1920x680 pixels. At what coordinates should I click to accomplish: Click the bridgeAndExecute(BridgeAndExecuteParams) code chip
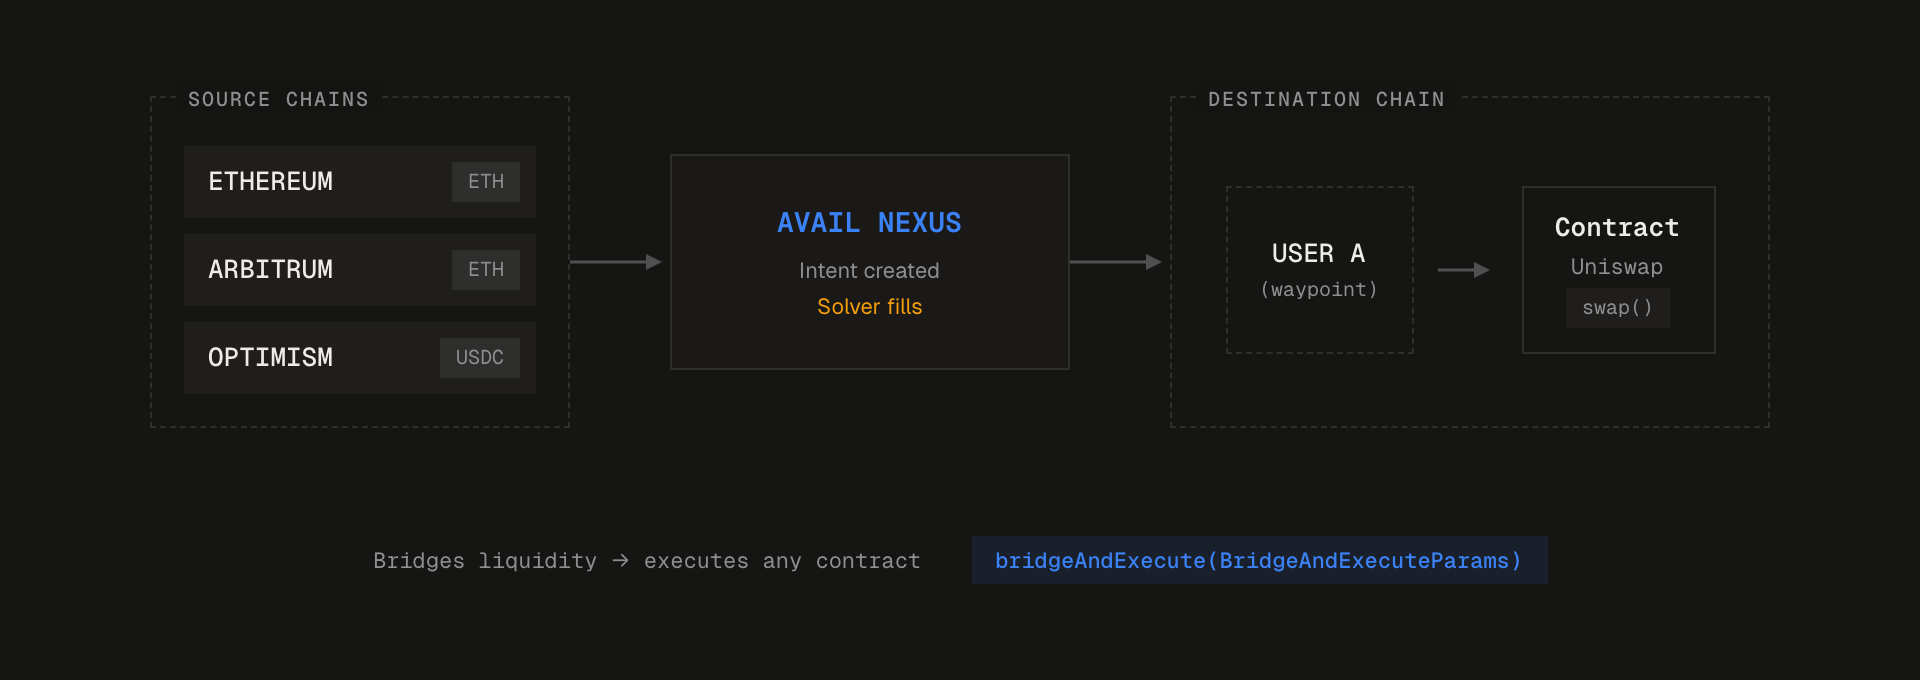[x=1260, y=560]
